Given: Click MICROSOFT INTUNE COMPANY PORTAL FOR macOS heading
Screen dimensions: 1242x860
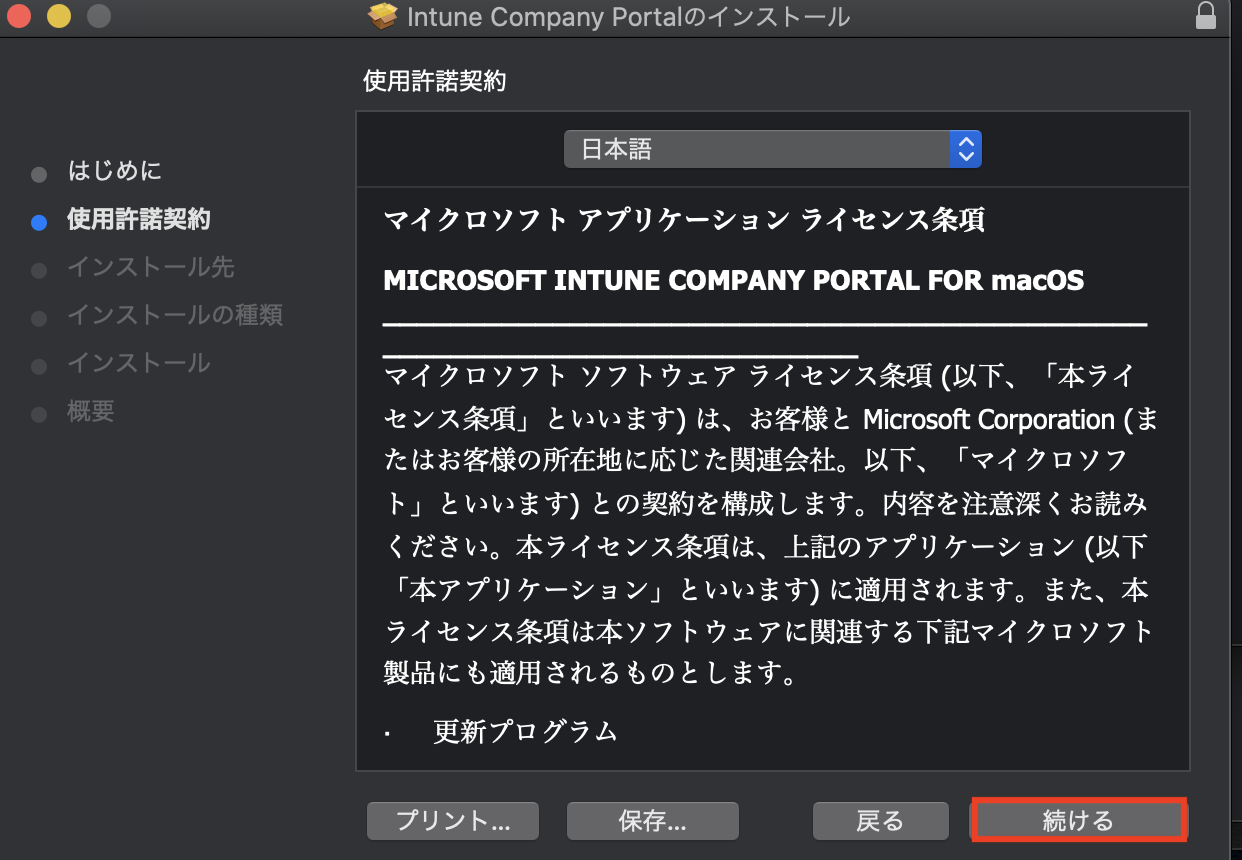Looking at the screenshot, I should tap(734, 280).
